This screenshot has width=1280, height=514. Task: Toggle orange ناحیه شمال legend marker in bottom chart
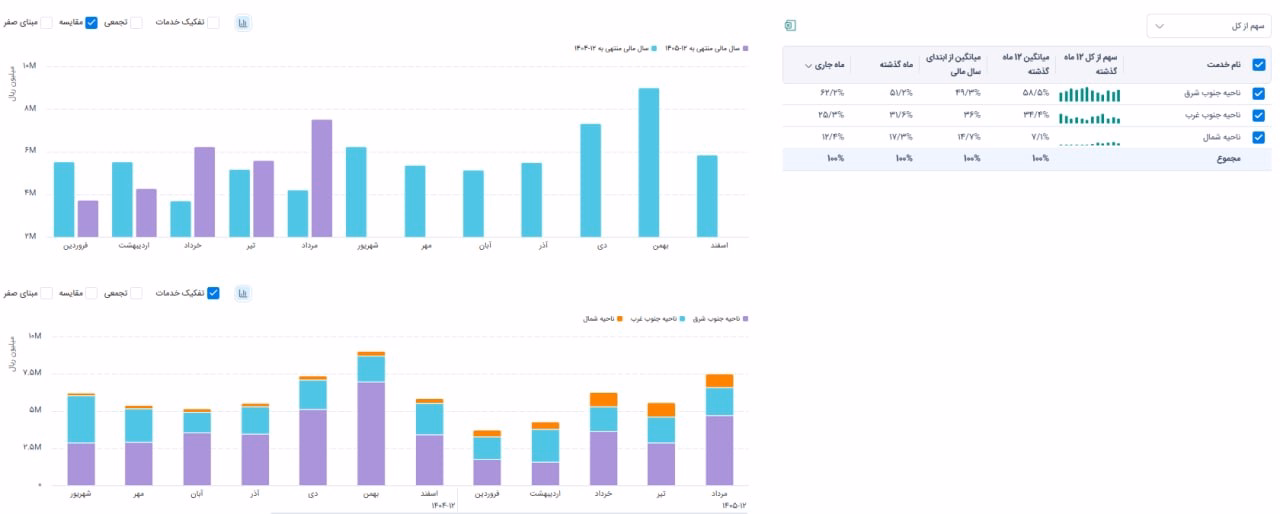click(620, 319)
